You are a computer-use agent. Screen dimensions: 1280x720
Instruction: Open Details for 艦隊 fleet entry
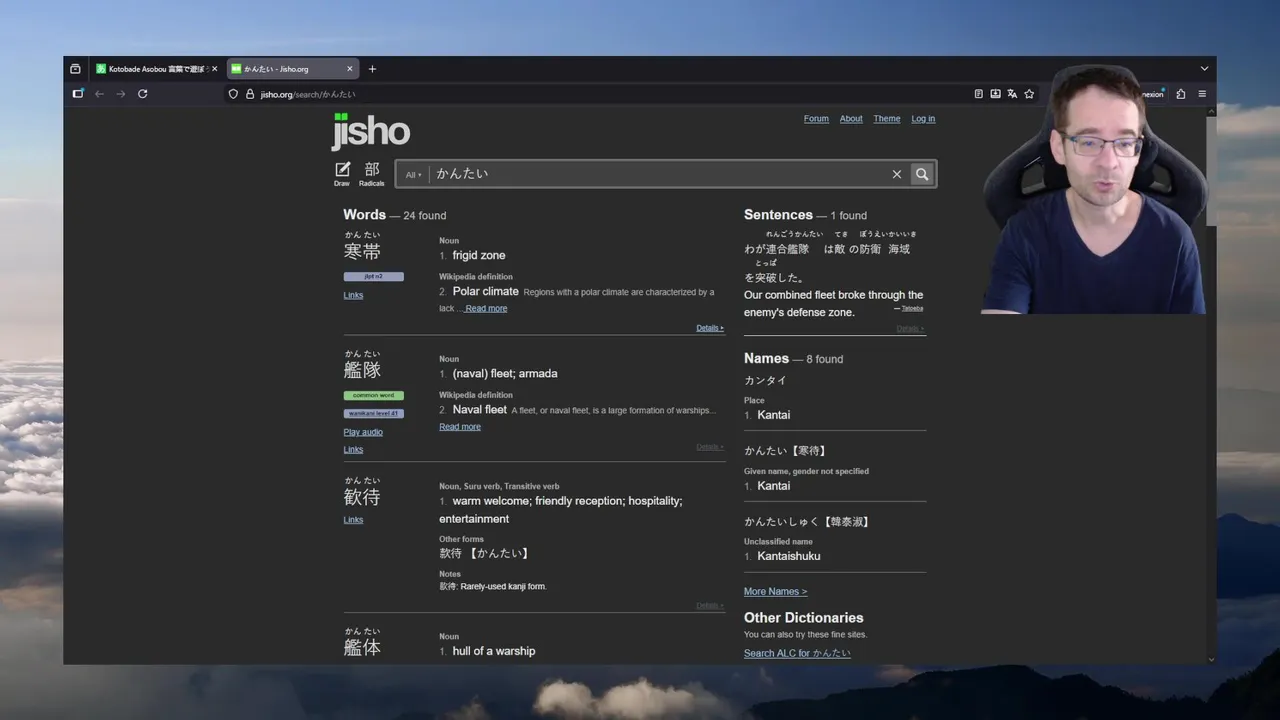710,447
